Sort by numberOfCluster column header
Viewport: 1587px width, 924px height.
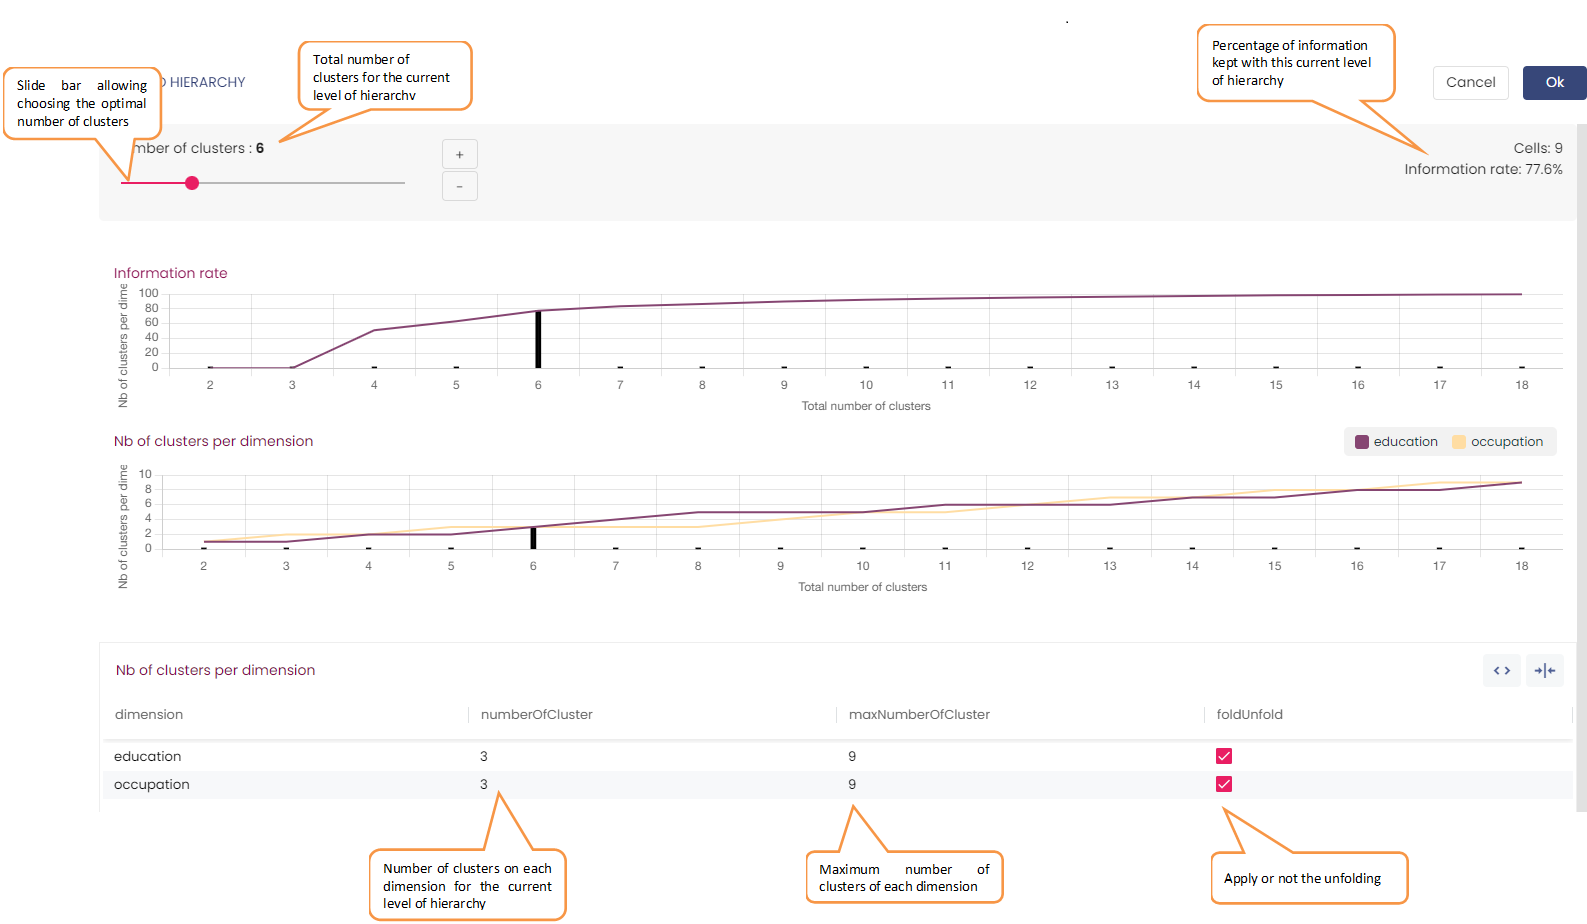(536, 714)
